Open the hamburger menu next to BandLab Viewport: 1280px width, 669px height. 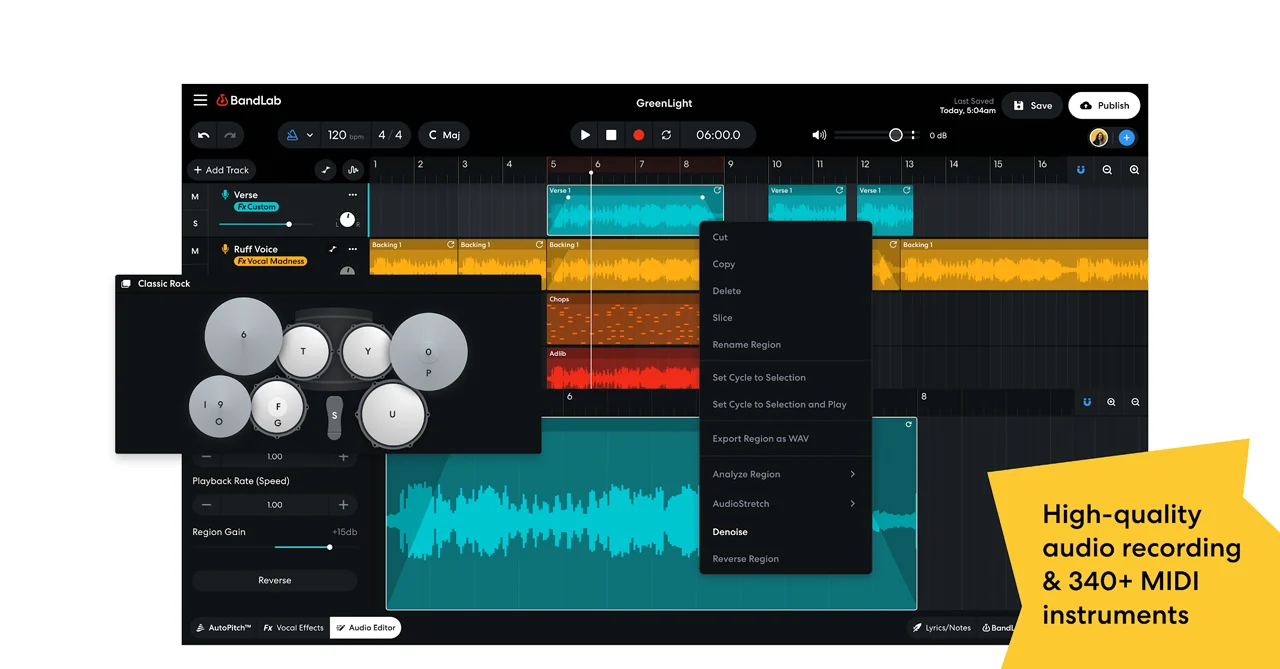point(200,100)
